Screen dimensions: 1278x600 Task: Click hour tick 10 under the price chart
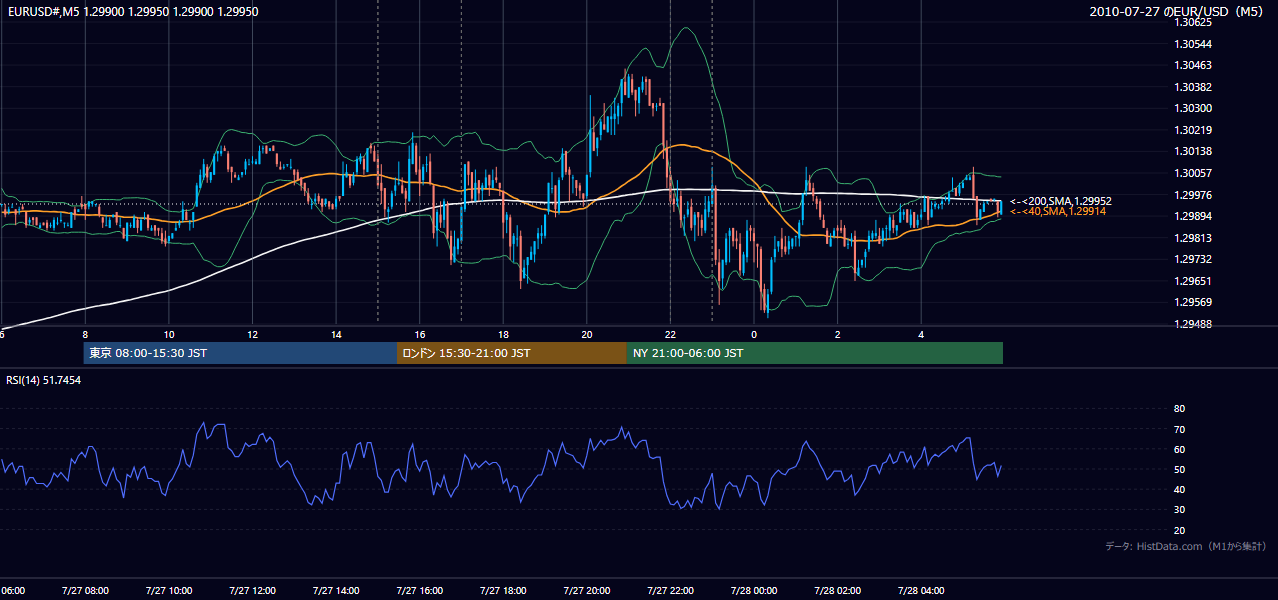pyautogui.click(x=168, y=334)
